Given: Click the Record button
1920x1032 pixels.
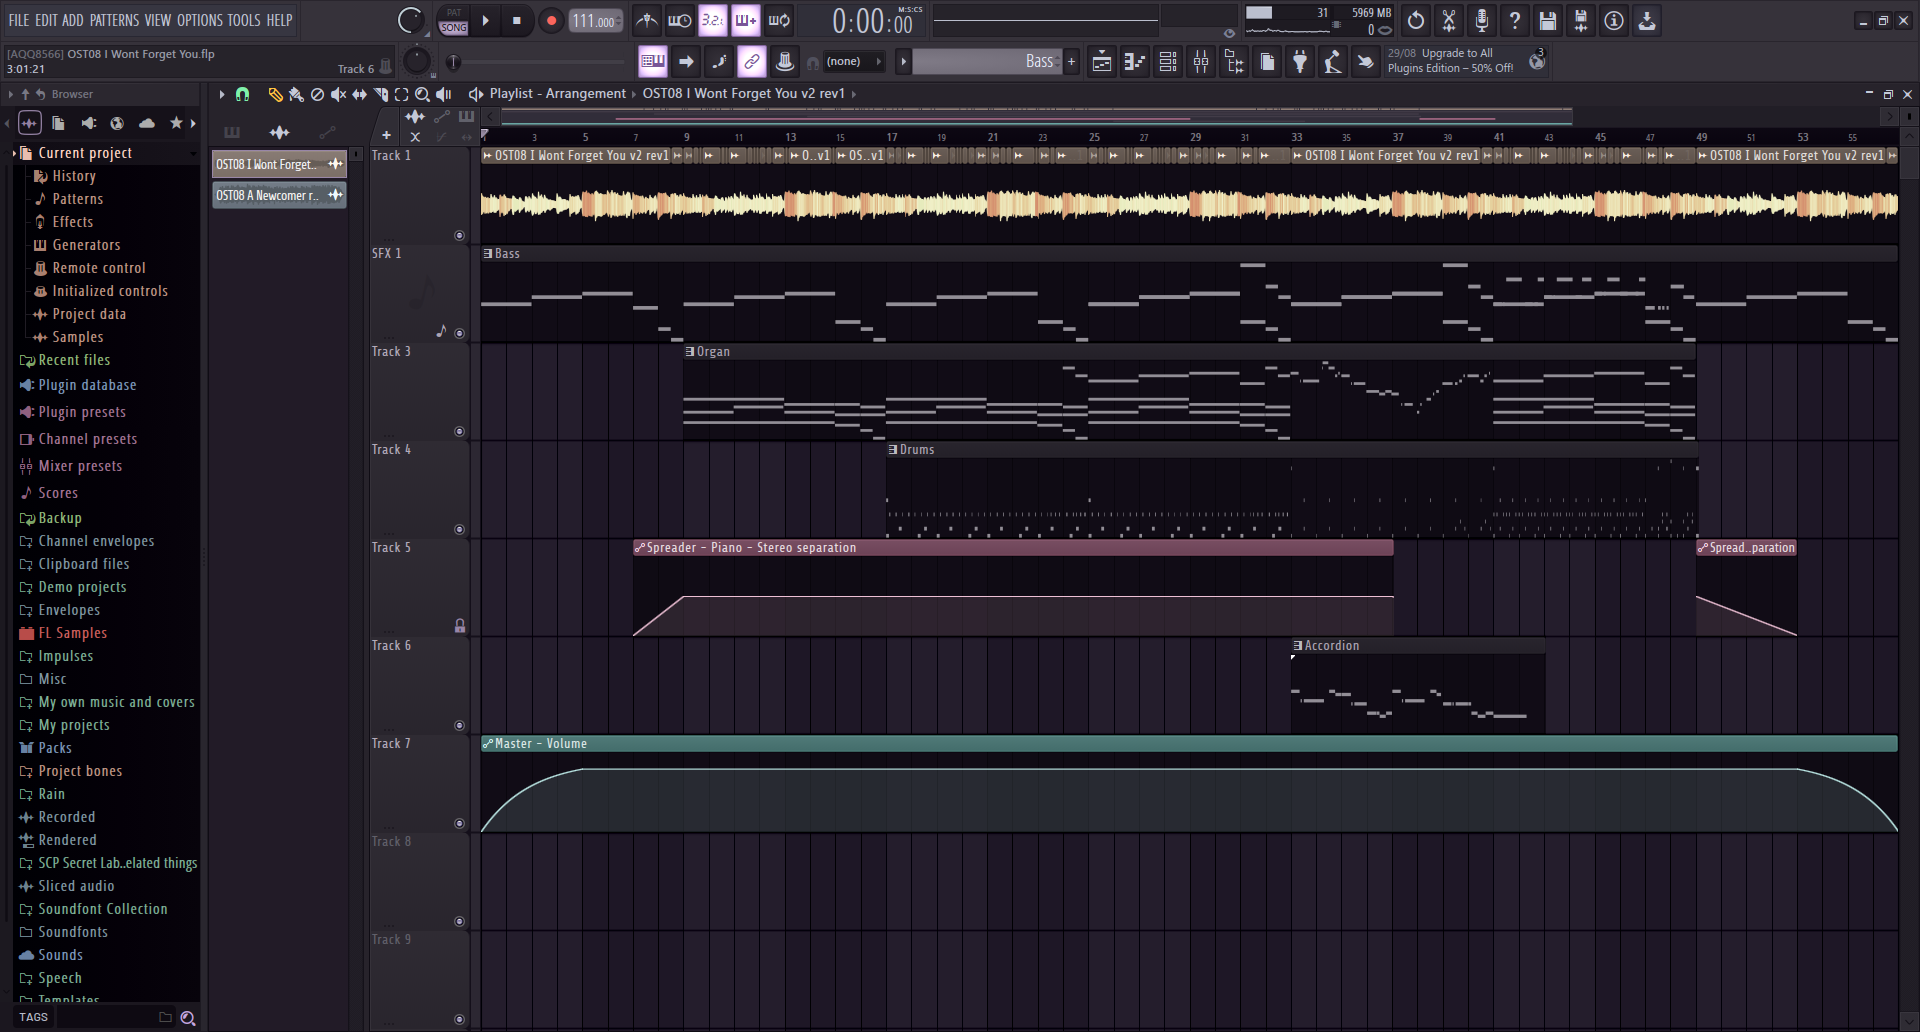Looking at the screenshot, I should coord(550,20).
